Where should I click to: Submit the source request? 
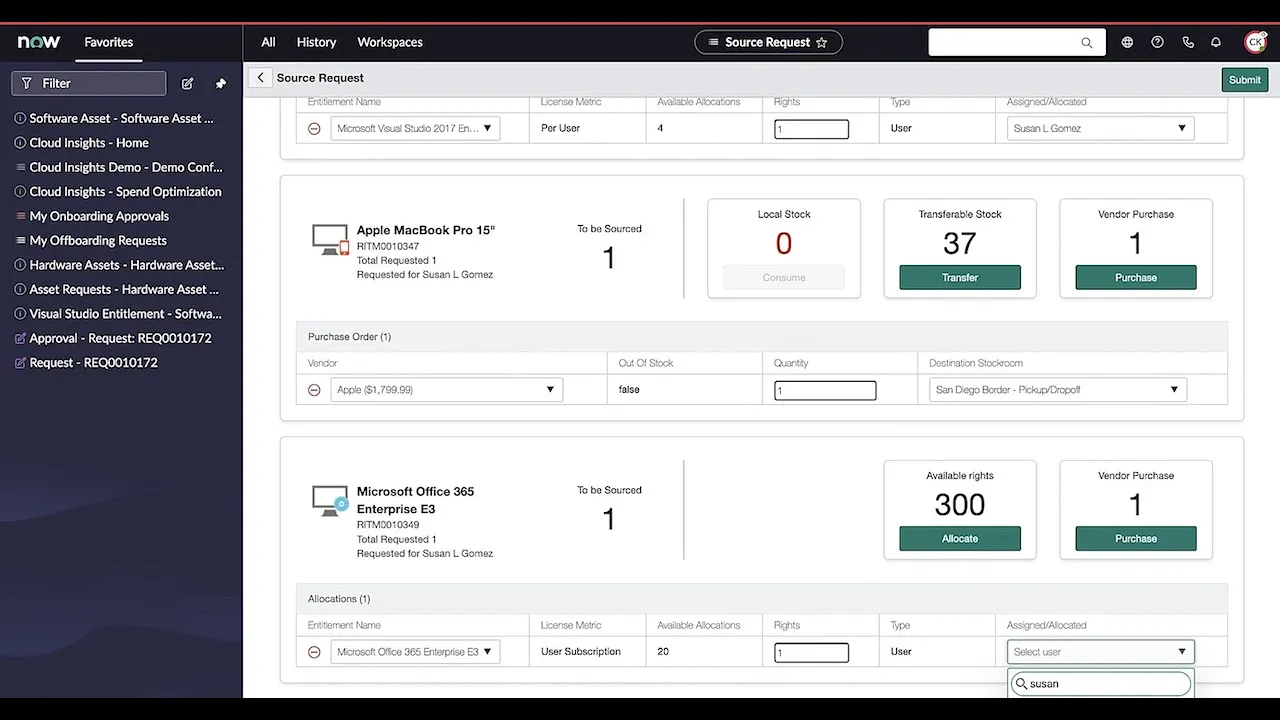pos(1245,80)
